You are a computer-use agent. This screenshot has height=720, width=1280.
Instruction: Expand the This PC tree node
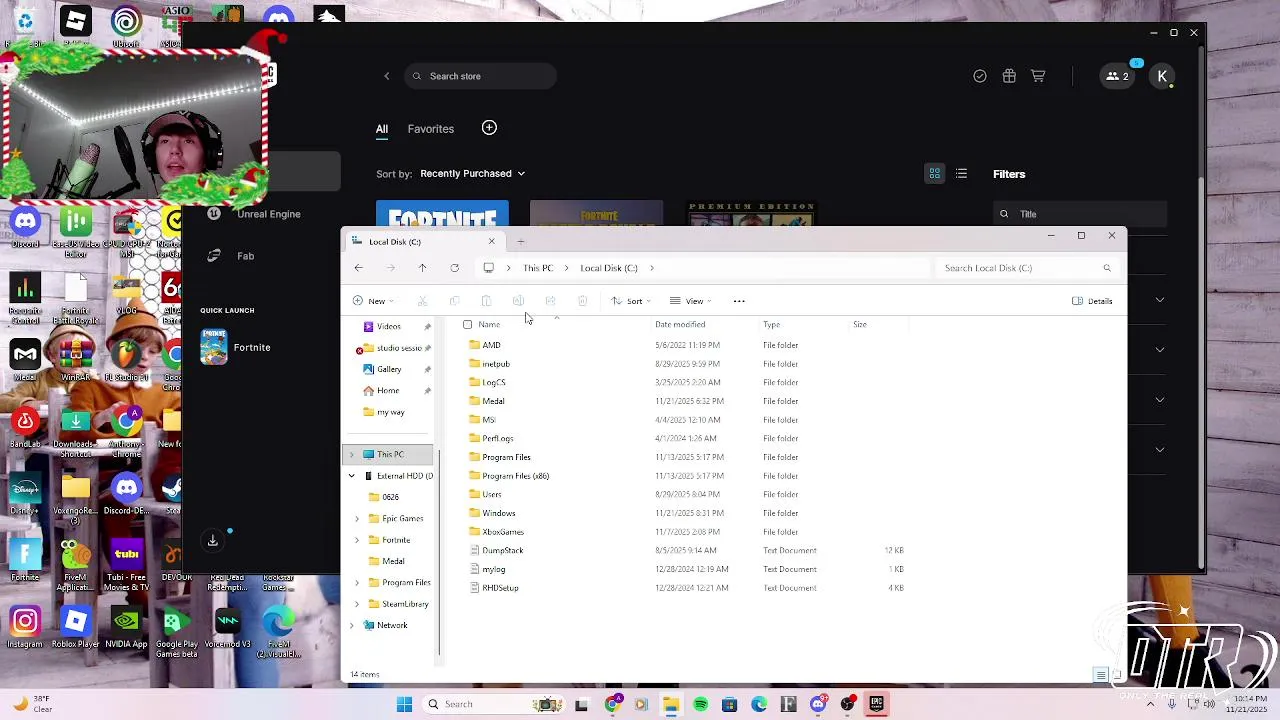[x=351, y=454]
